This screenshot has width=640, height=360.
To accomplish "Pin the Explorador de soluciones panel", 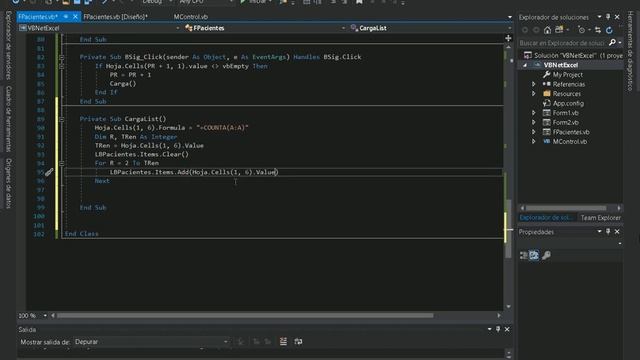I will [608, 17].
